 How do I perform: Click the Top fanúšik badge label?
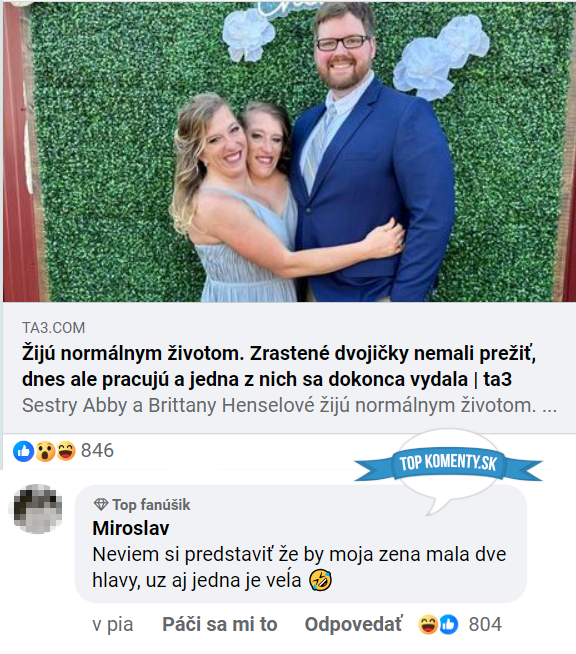coord(151,505)
